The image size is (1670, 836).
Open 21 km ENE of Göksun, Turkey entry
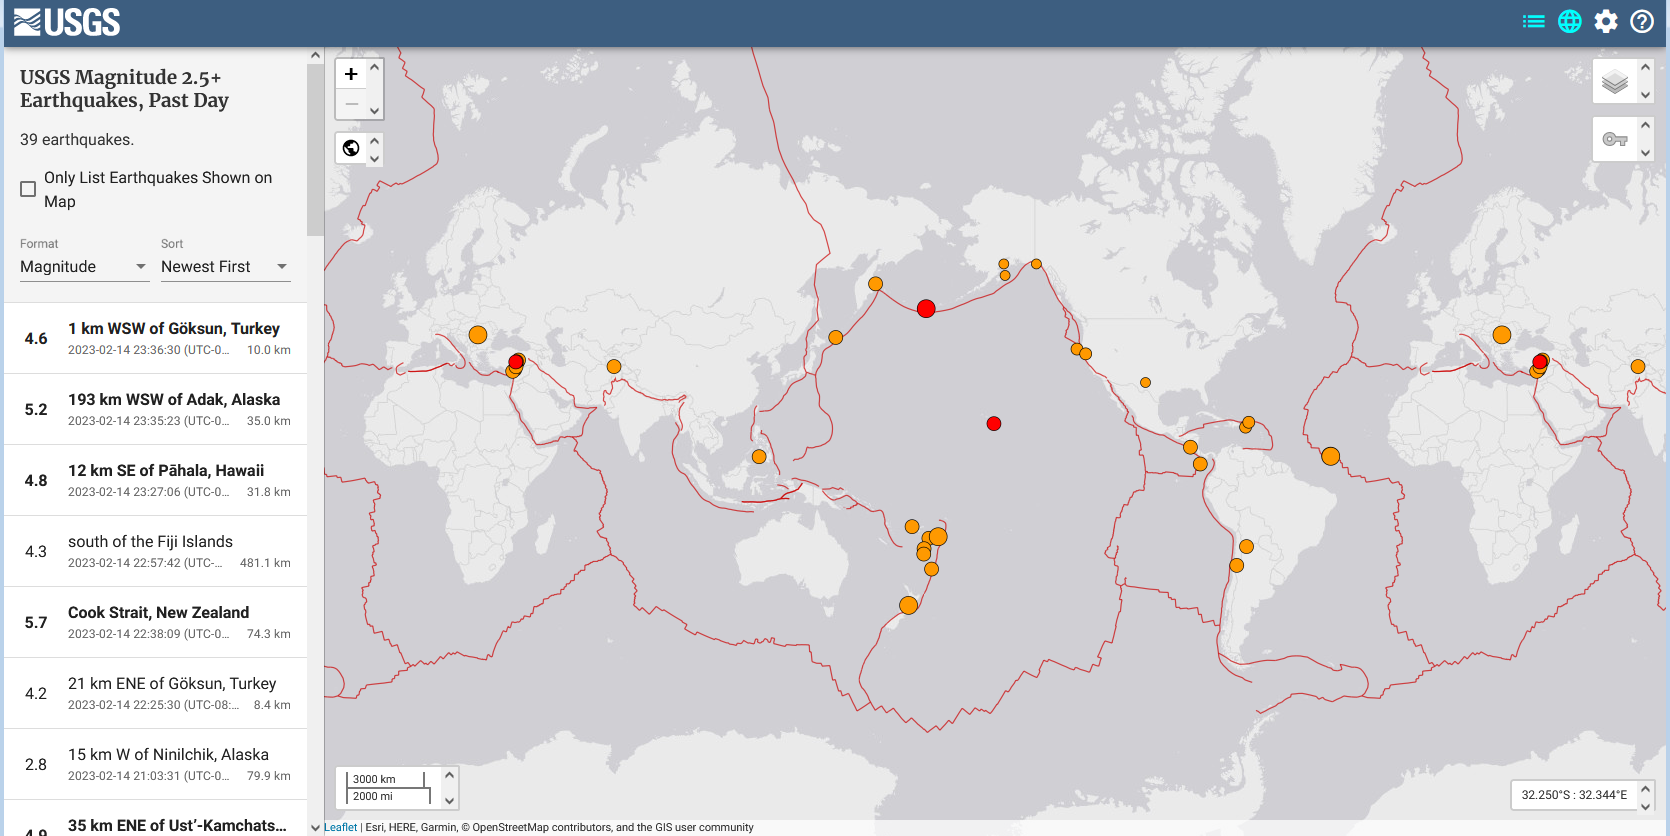coord(156,693)
